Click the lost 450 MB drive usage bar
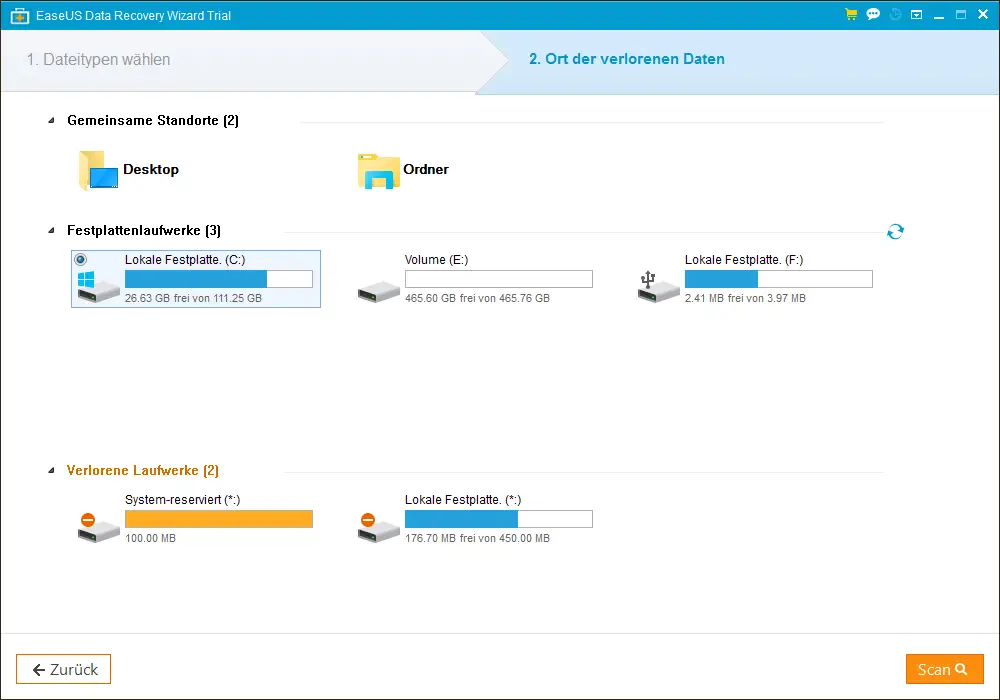This screenshot has width=1000, height=700. pos(499,519)
